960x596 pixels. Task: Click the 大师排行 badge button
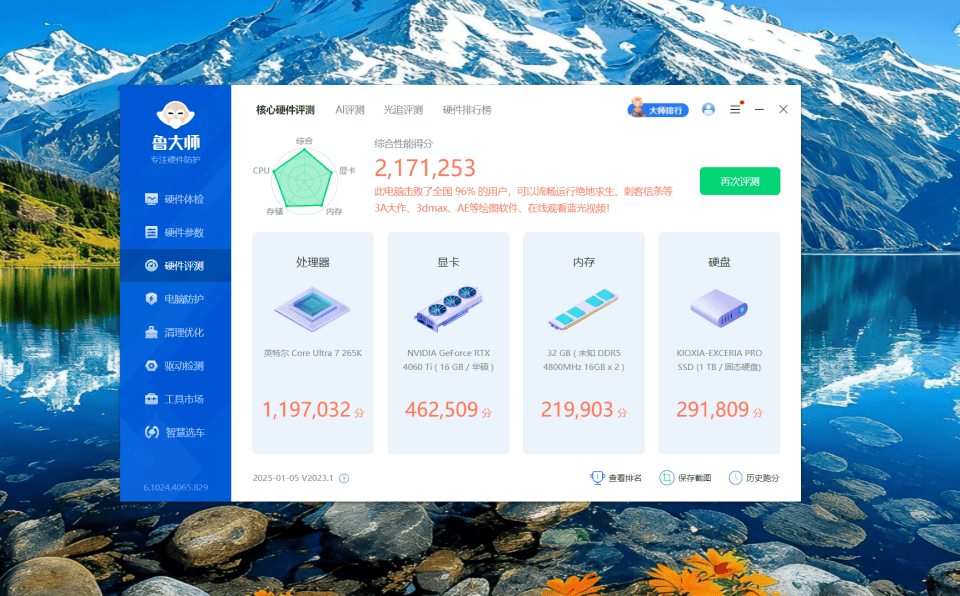coord(658,109)
